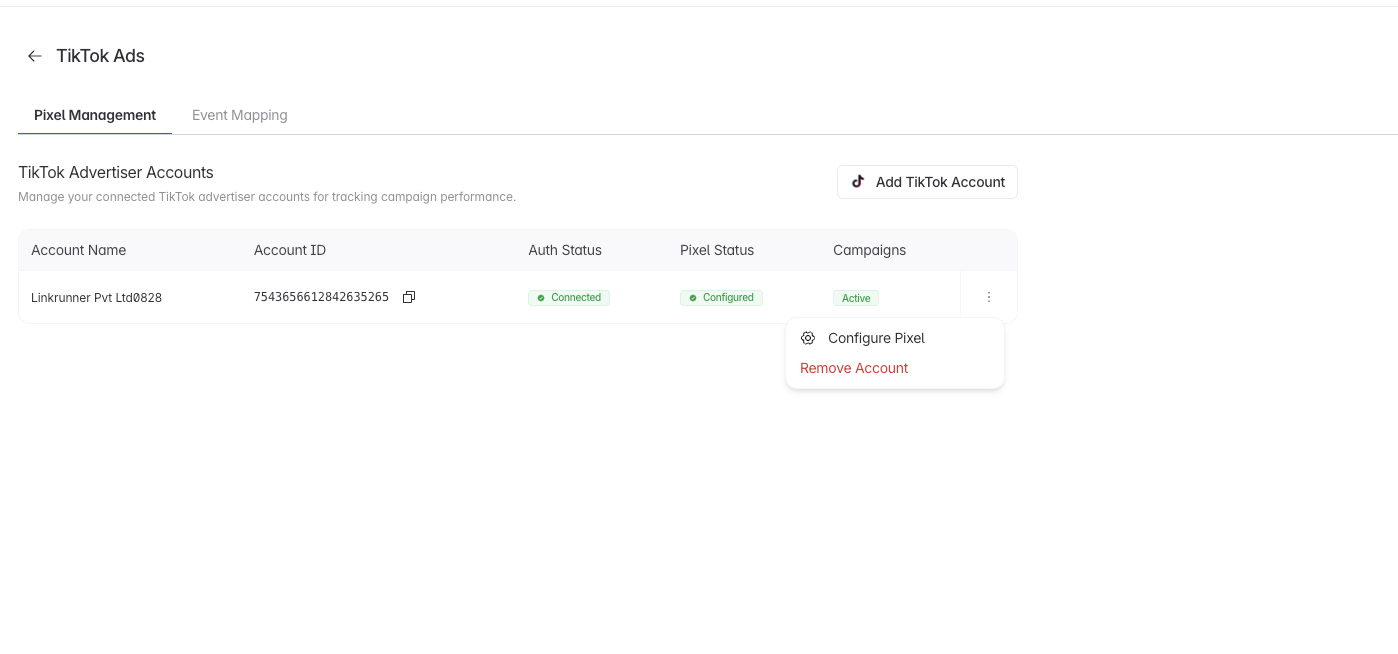Viewport: 1398px width, 654px height.
Task: Open the three-dot menu for Linkrunner Pvt Ltd0828
Action: [989, 297]
